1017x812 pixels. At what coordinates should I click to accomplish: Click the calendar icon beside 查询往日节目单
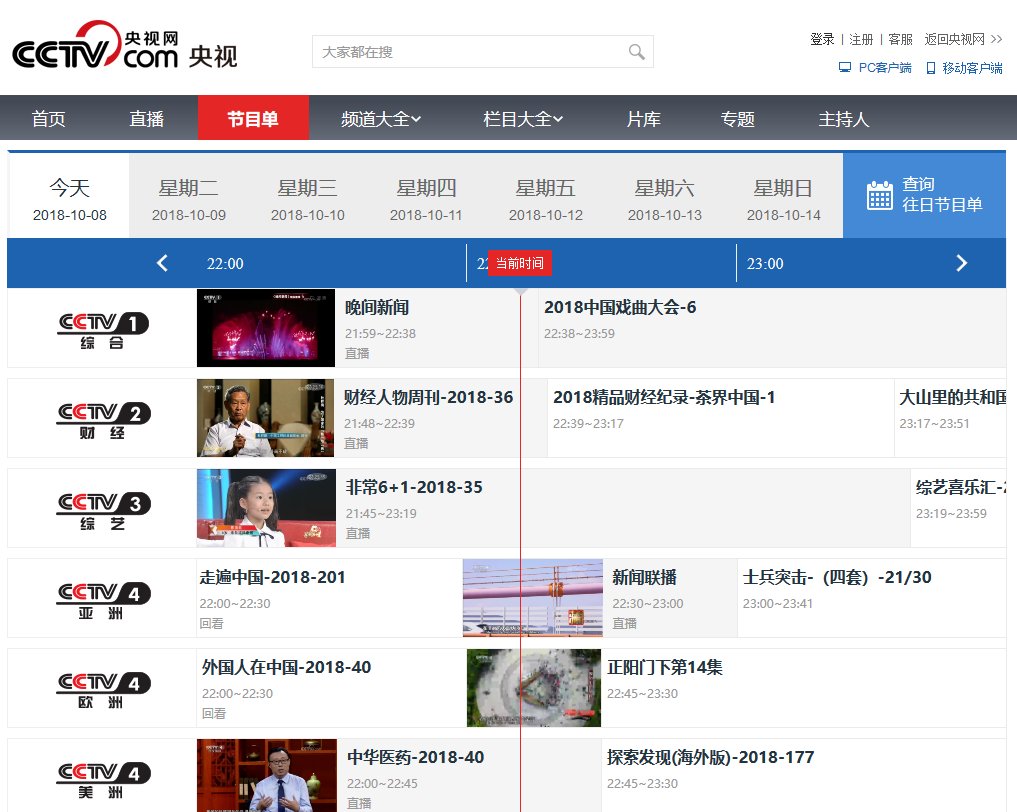[880, 195]
